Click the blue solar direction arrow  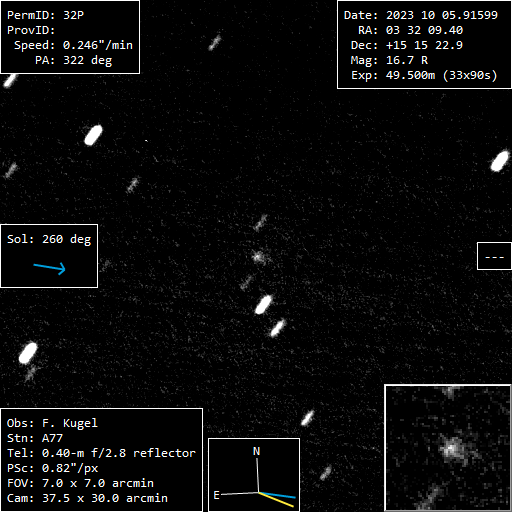(x=49, y=268)
